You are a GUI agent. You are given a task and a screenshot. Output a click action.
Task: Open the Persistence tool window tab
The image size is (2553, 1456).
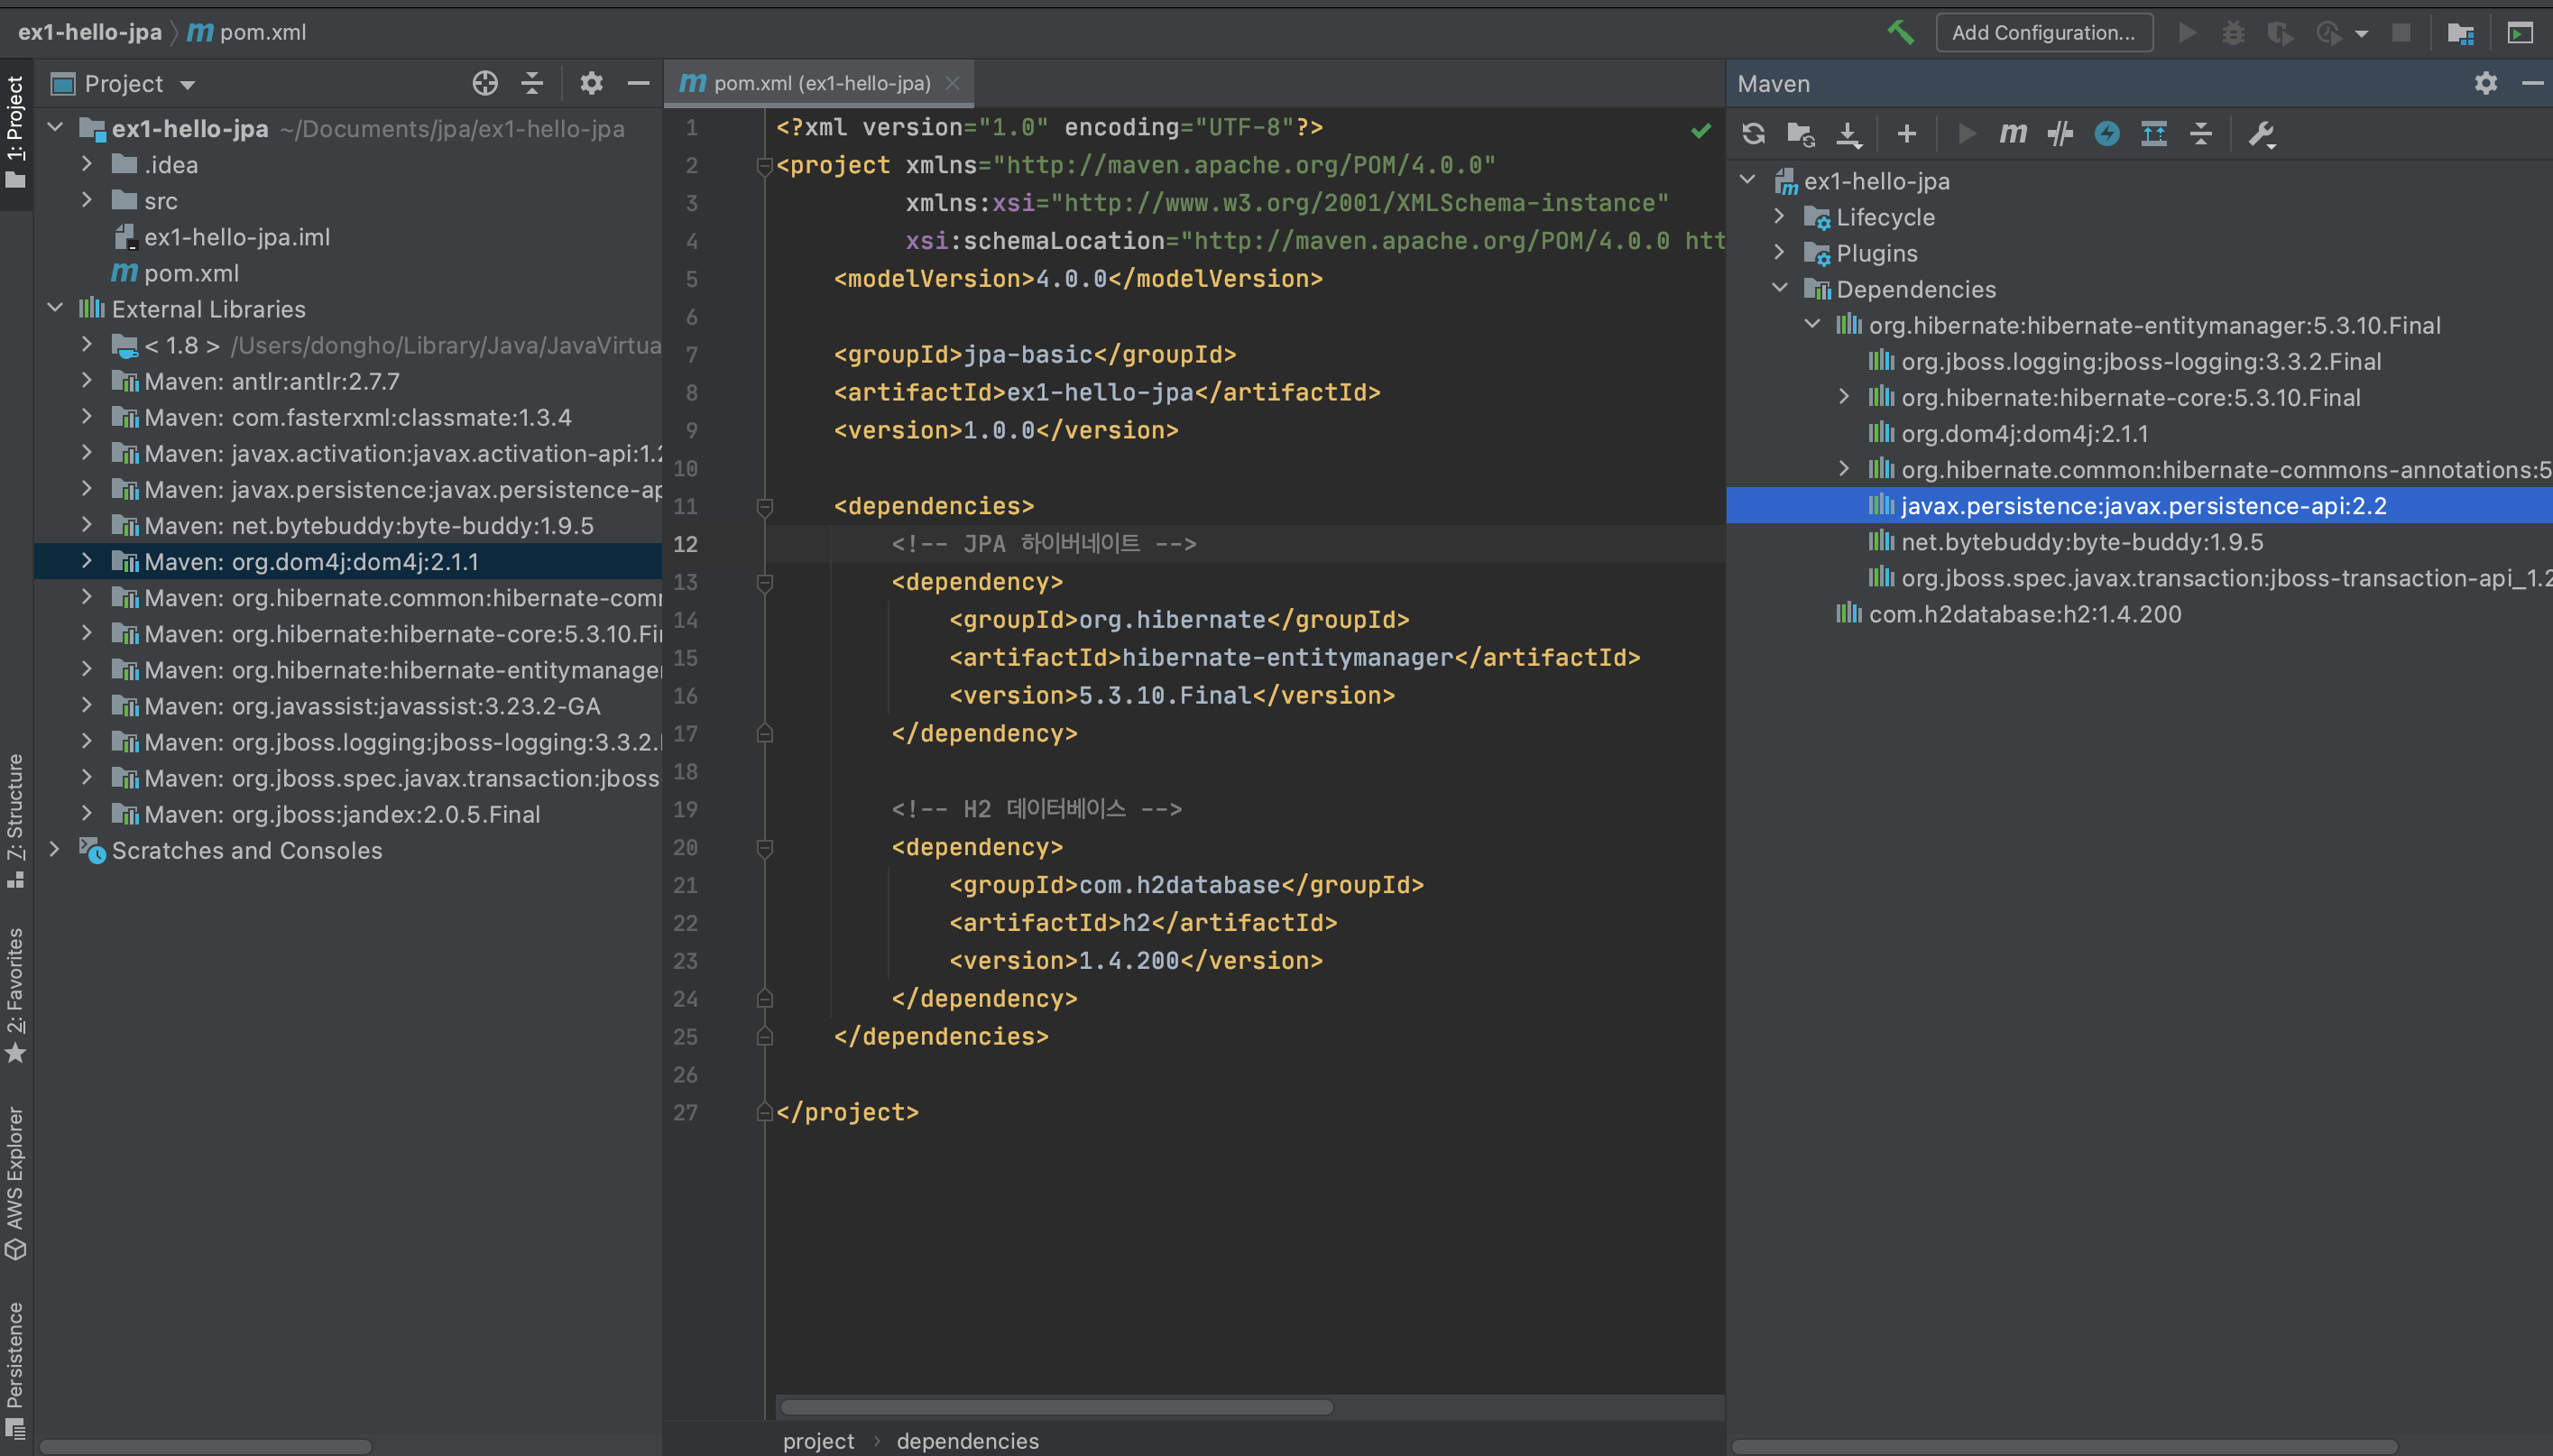pos(15,1367)
